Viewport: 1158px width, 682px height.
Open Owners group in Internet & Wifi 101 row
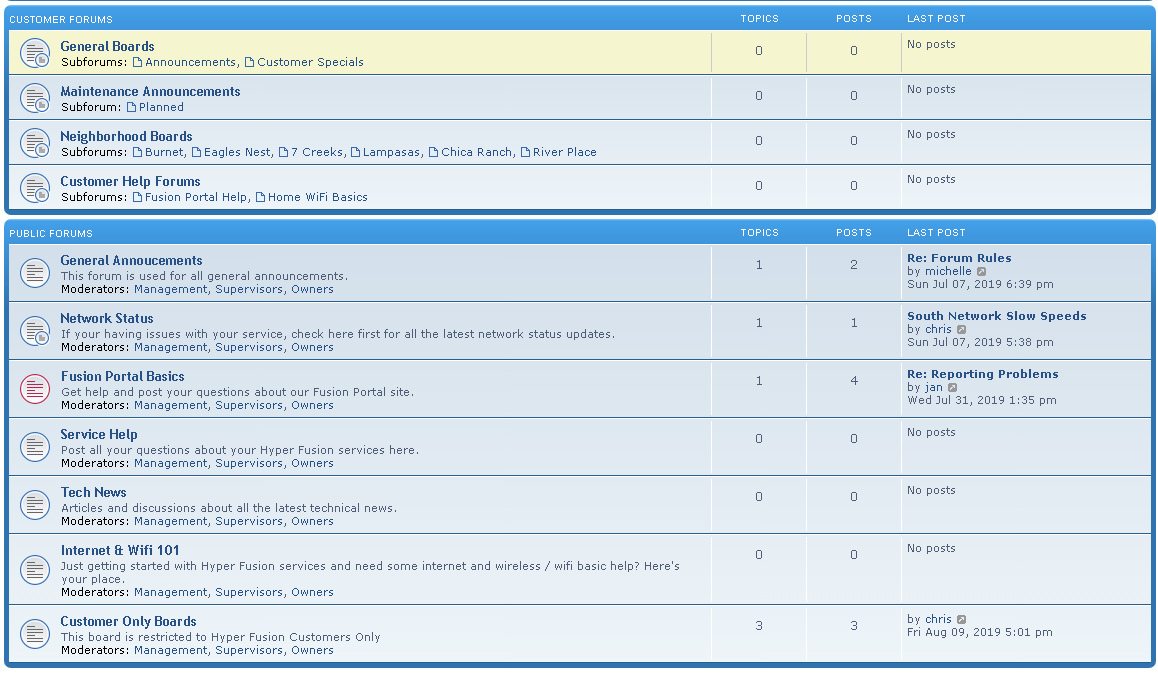tap(312, 593)
